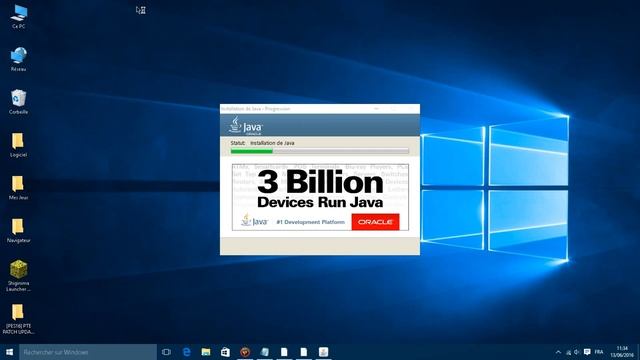Viewport: 640px width, 360px height.
Task: Click the FRA input language indicator
Action: click(599, 352)
